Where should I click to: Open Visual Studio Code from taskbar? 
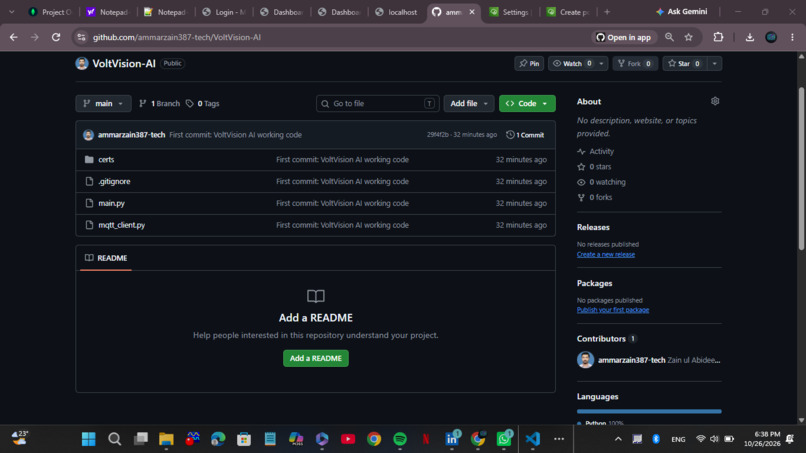533,439
